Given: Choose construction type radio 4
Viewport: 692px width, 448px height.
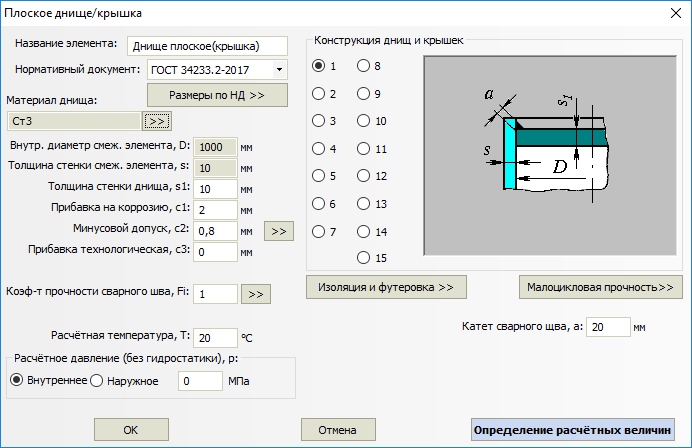Looking at the screenshot, I should (x=318, y=148).
